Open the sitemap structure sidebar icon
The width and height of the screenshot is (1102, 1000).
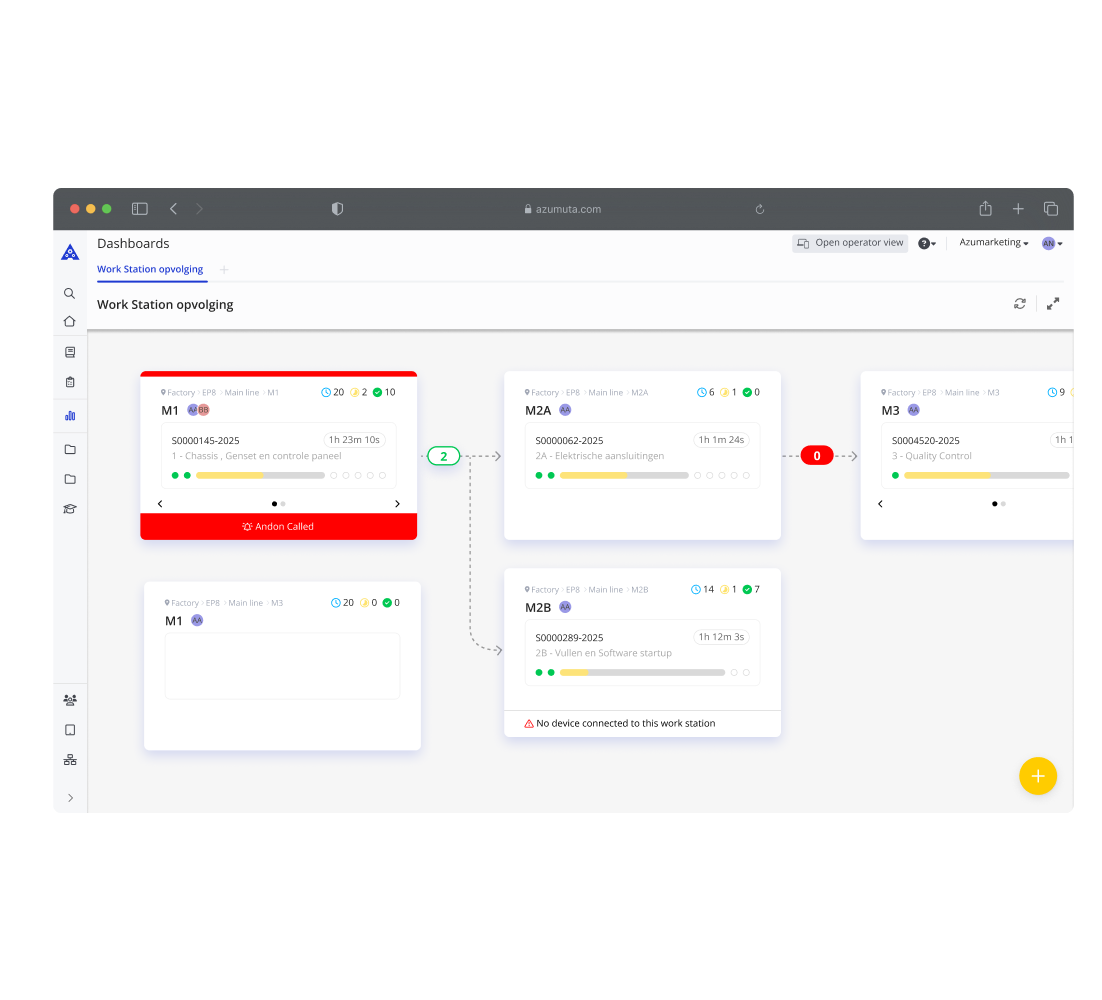[x=70, y=759]
